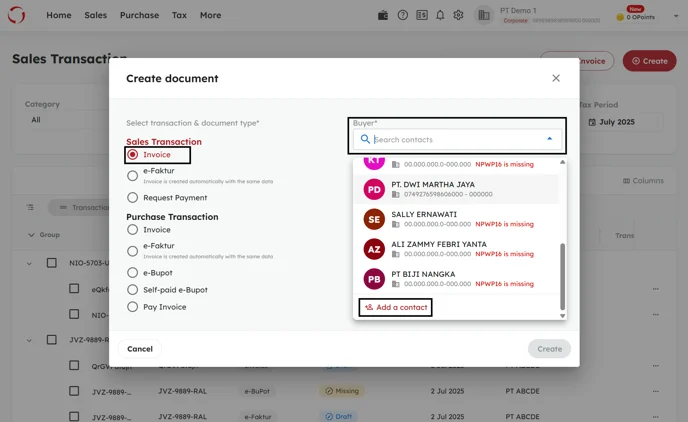Click the PT Demo 1 company building icon
This screenshot has width=688, height=422.
click(484, 15)
